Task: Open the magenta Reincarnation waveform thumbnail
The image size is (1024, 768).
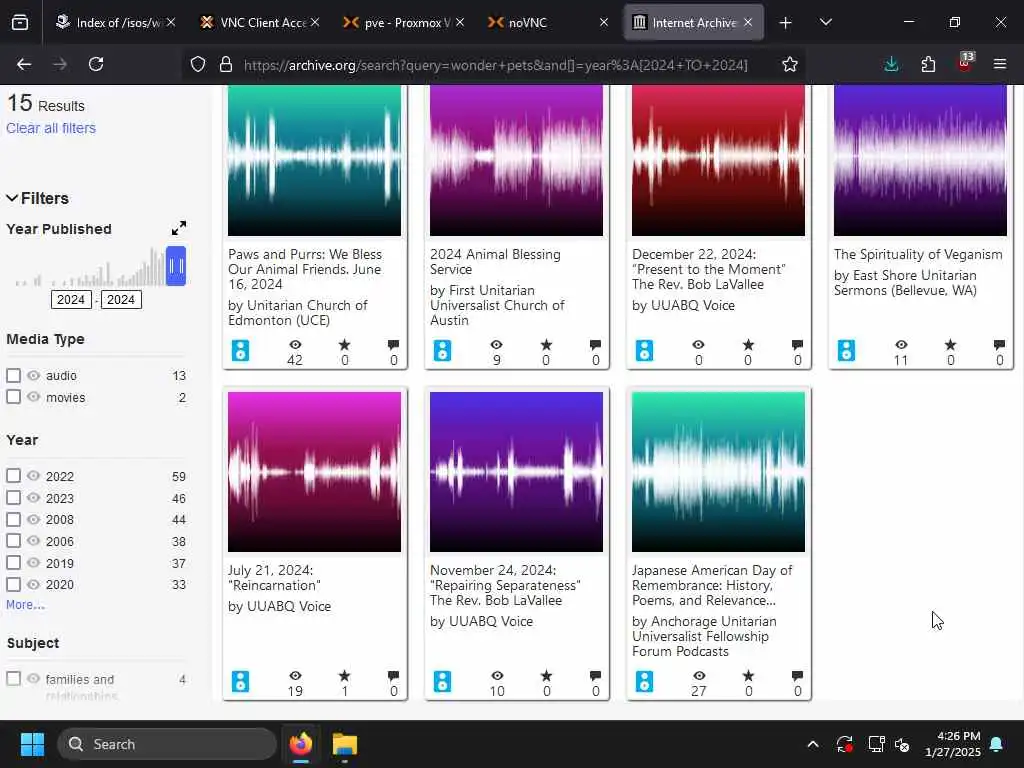Action: point(314,472)
